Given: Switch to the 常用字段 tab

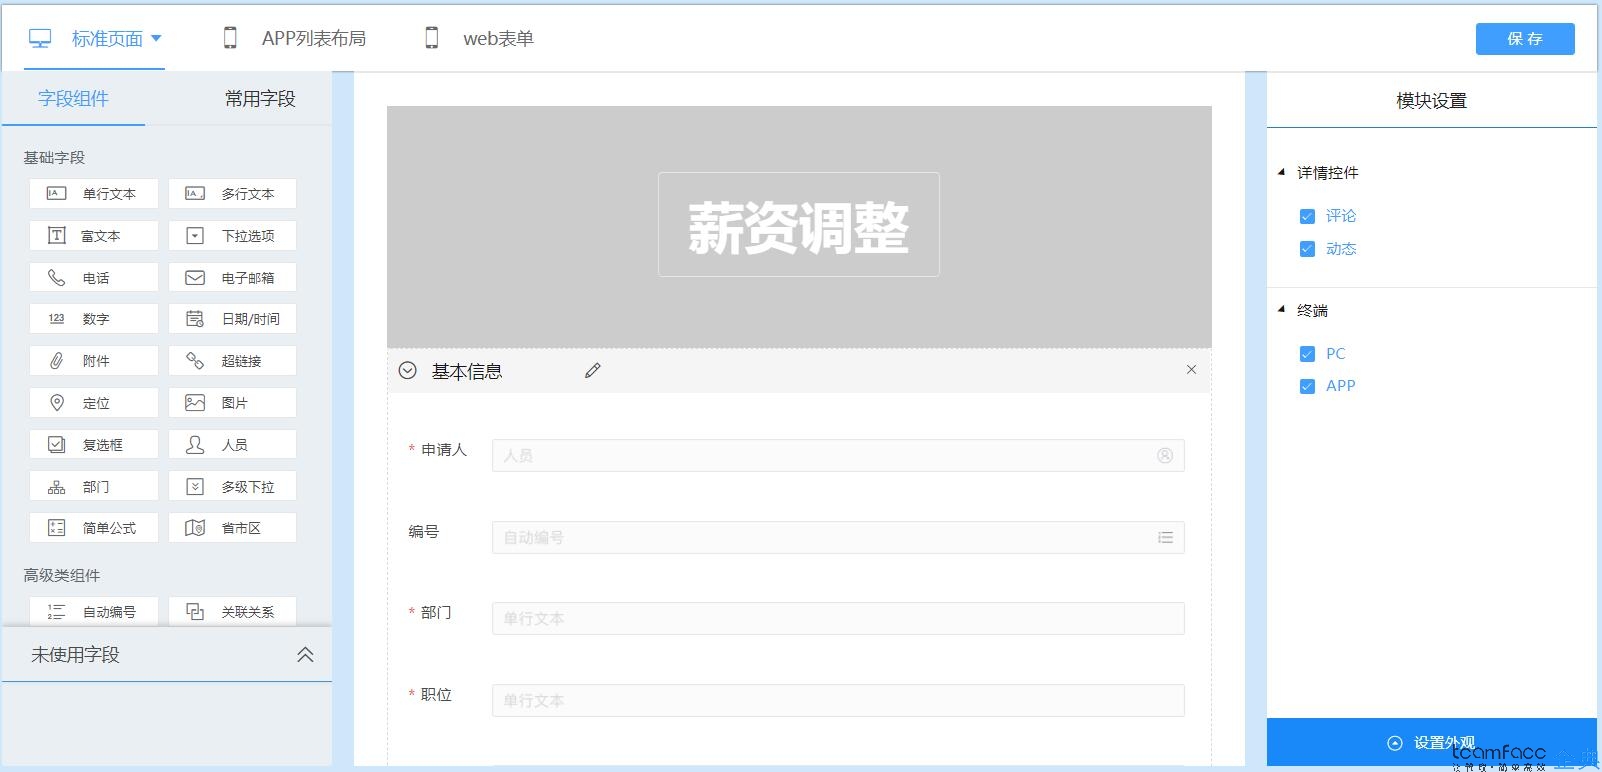Looking at the screenshot, I should point(260,99).
